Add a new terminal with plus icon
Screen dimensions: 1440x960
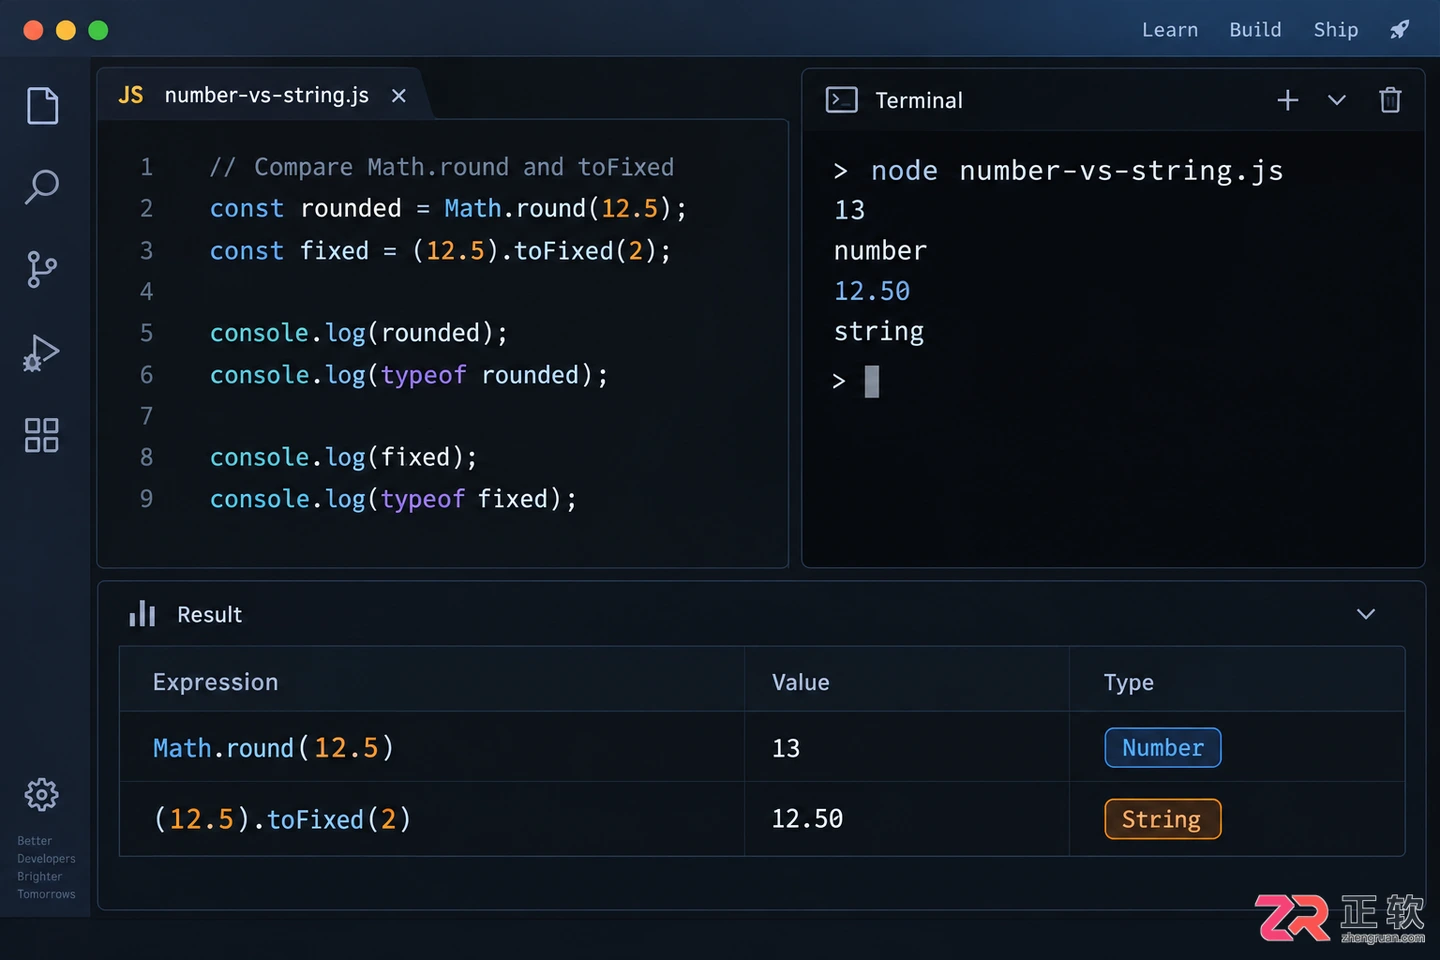pos(1288,100)
